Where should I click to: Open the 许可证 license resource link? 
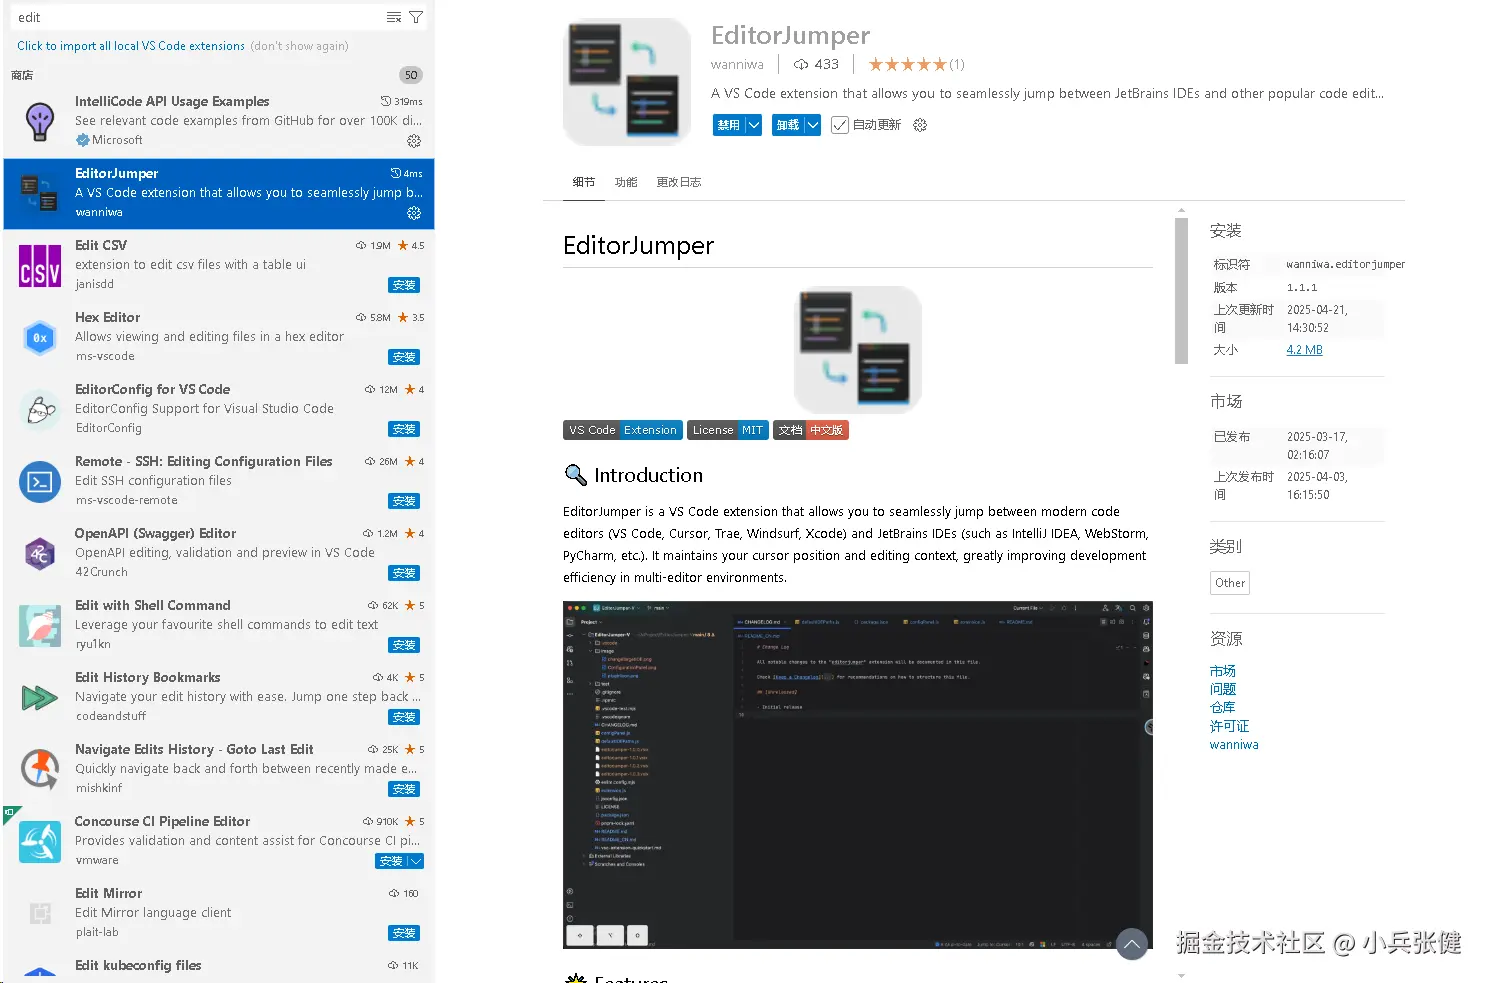1229,726
